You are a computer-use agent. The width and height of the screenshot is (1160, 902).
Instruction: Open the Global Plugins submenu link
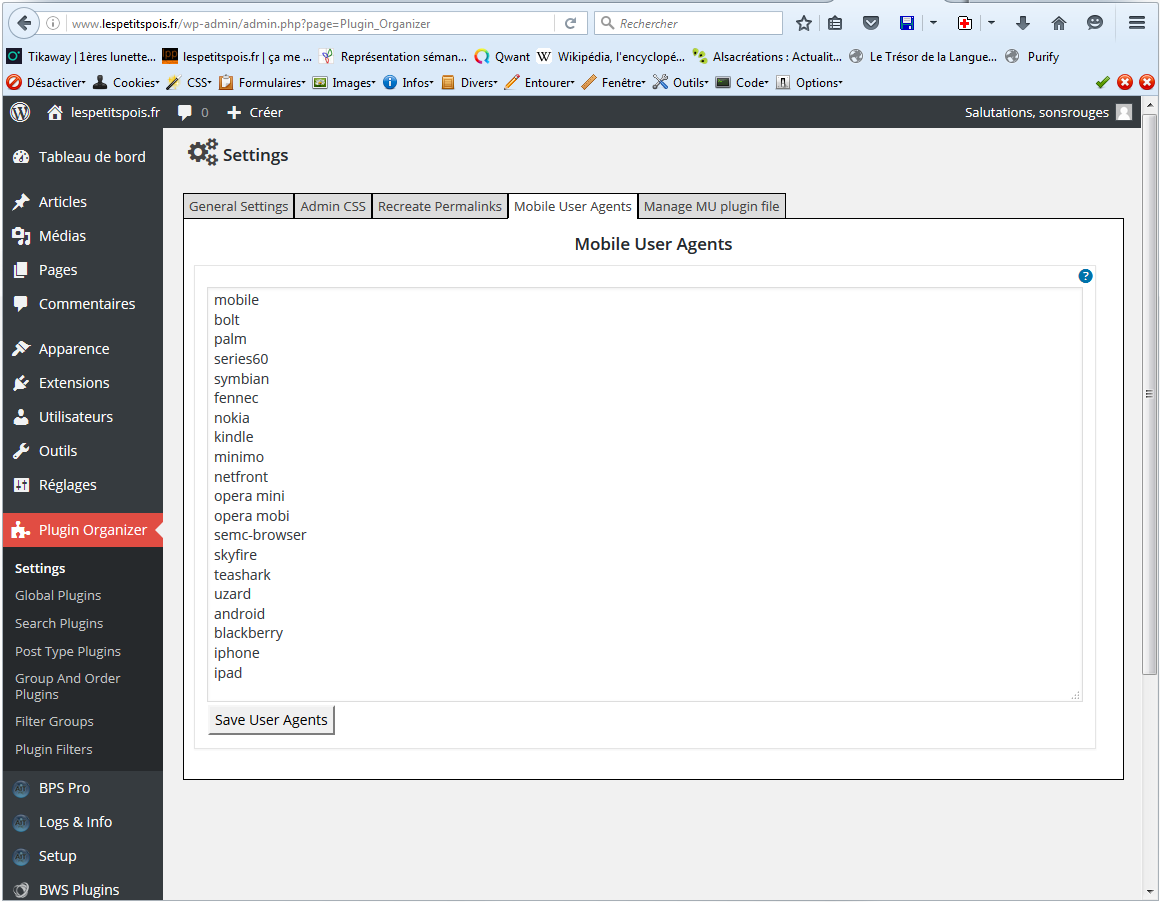tap(58, 595)
